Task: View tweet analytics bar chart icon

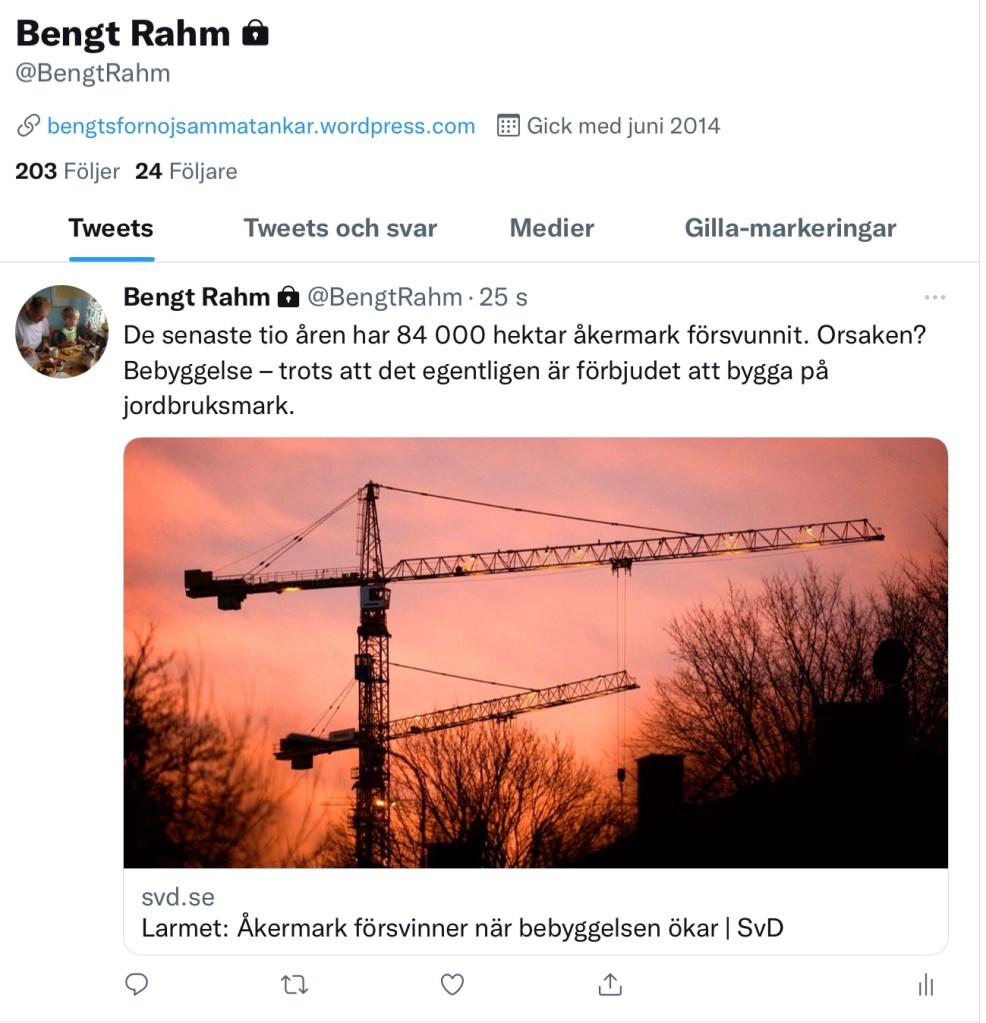Action: (x=926, y=985)
